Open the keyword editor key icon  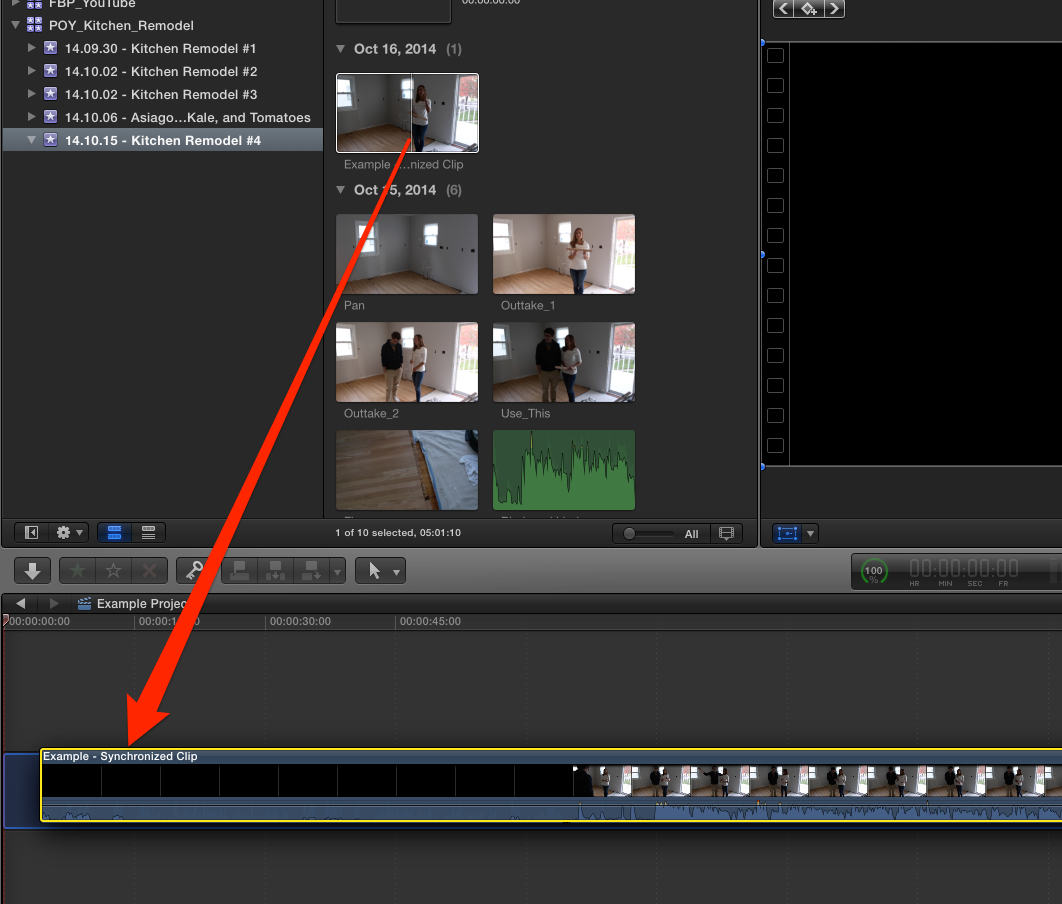194,571
